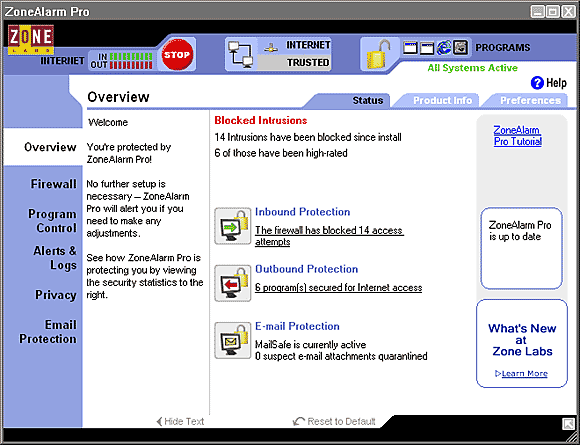Image resolution: width=580 pixels, height=445 pixels.
Task: Click the TRUSTED zone label
Action: tap(308, 63)
